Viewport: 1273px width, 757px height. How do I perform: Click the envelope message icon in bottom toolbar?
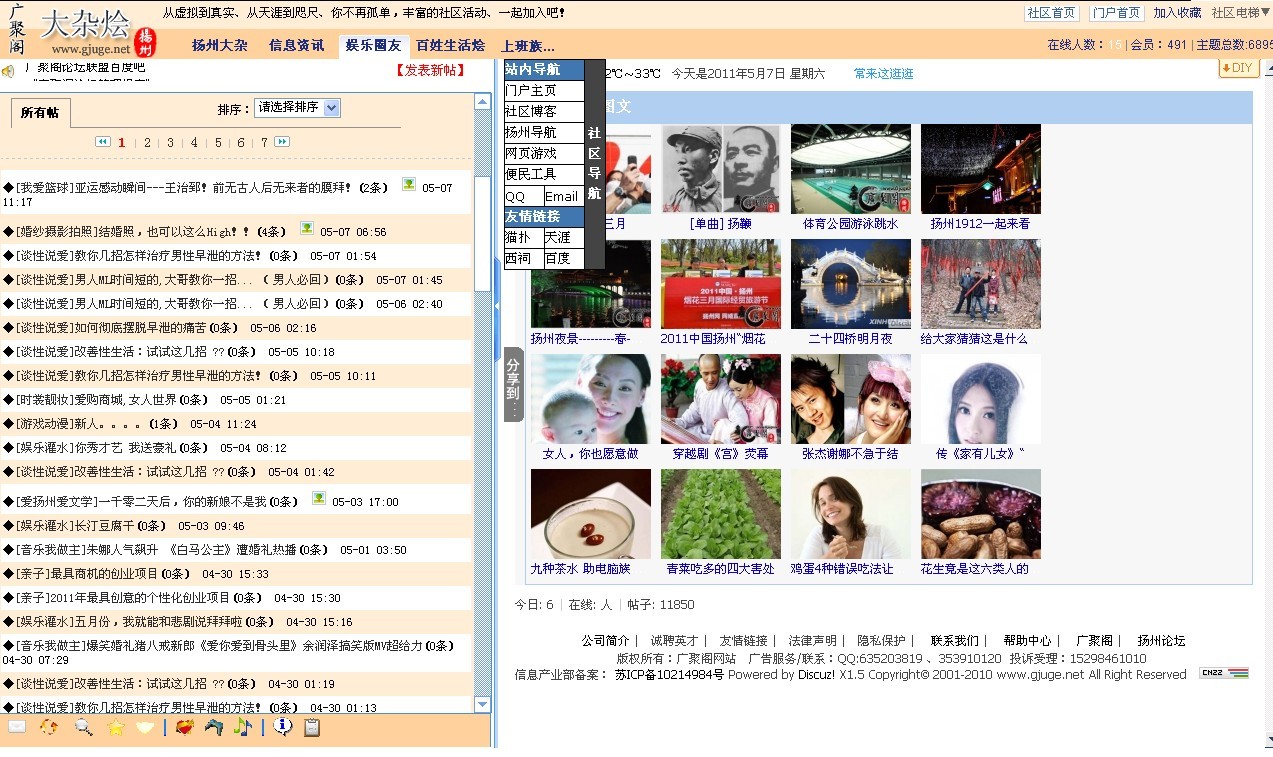click(x=17, y=727)
